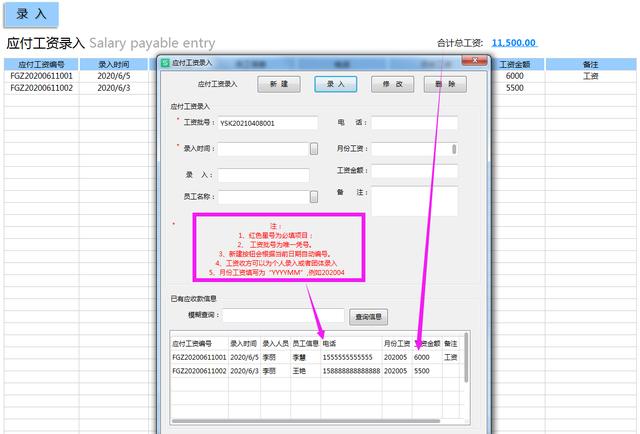Click date 2020/6/3 in the background sheet

pos(113,88)
